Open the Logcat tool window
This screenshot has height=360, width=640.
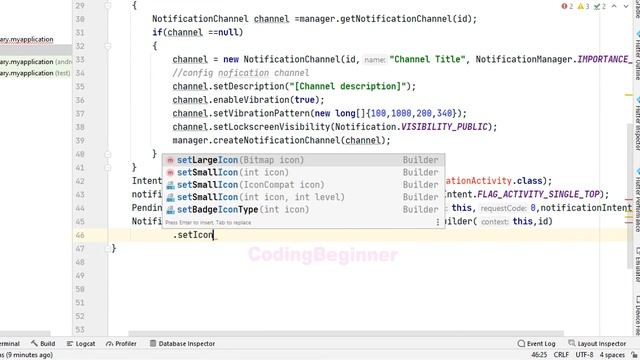81,344
